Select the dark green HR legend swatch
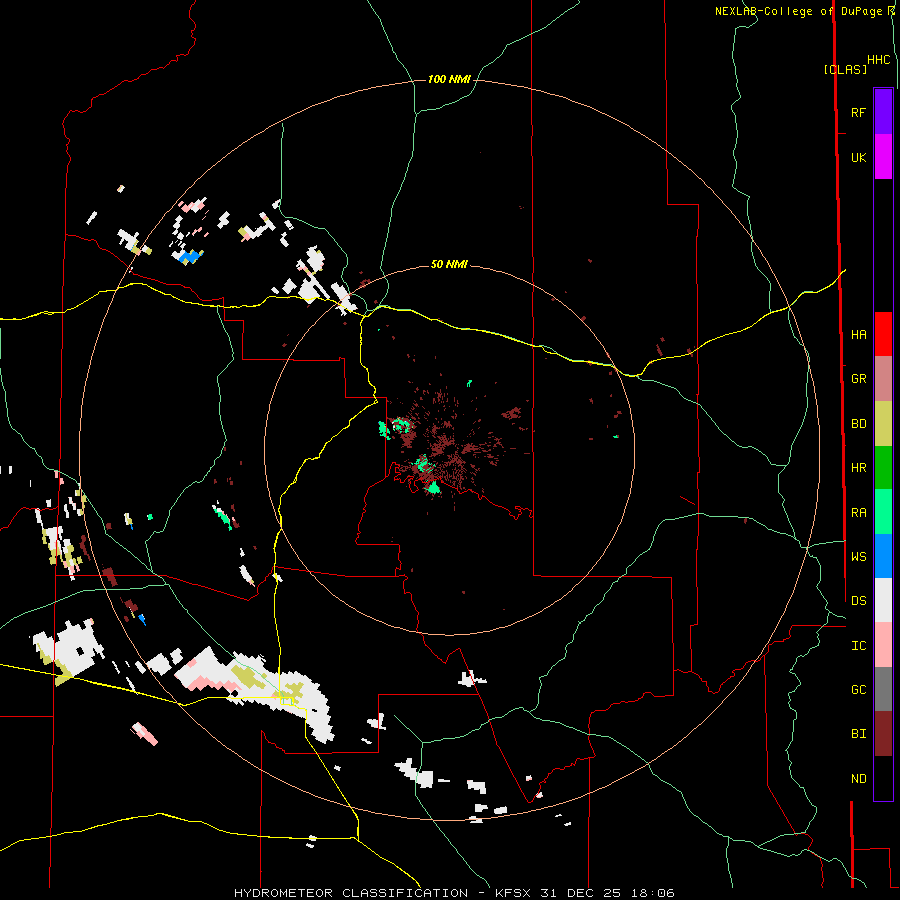This screenshot has width=900, height=900. (883, 467)
